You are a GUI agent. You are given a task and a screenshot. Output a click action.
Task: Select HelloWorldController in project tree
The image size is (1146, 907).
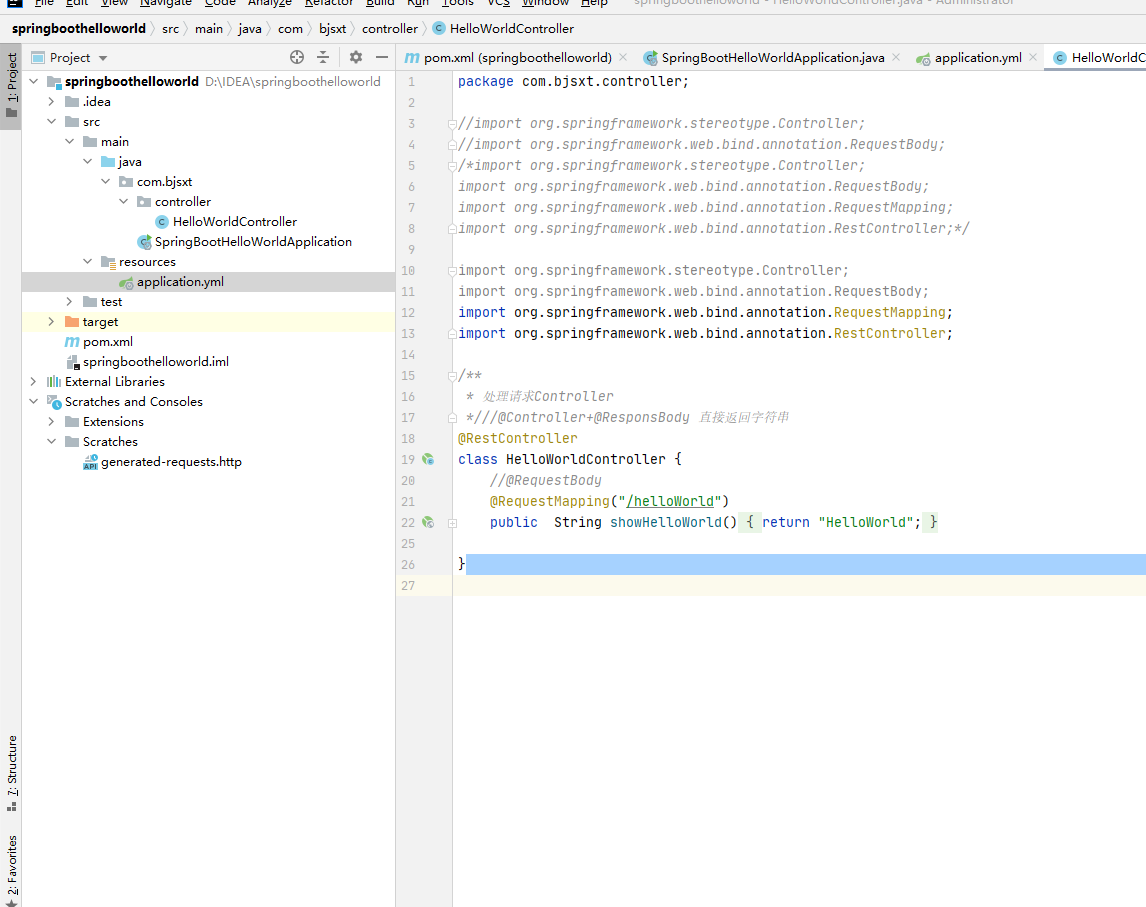[x=235, y=221]
